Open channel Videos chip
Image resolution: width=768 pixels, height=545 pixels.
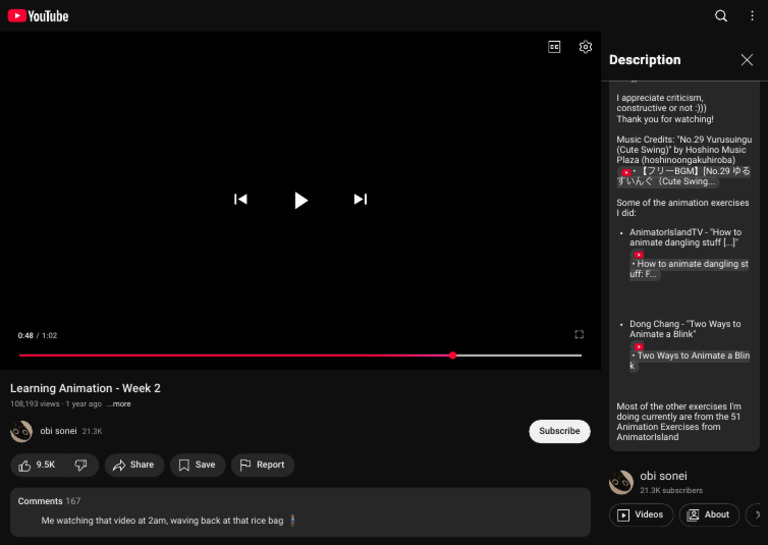click(x=641, y=515)
